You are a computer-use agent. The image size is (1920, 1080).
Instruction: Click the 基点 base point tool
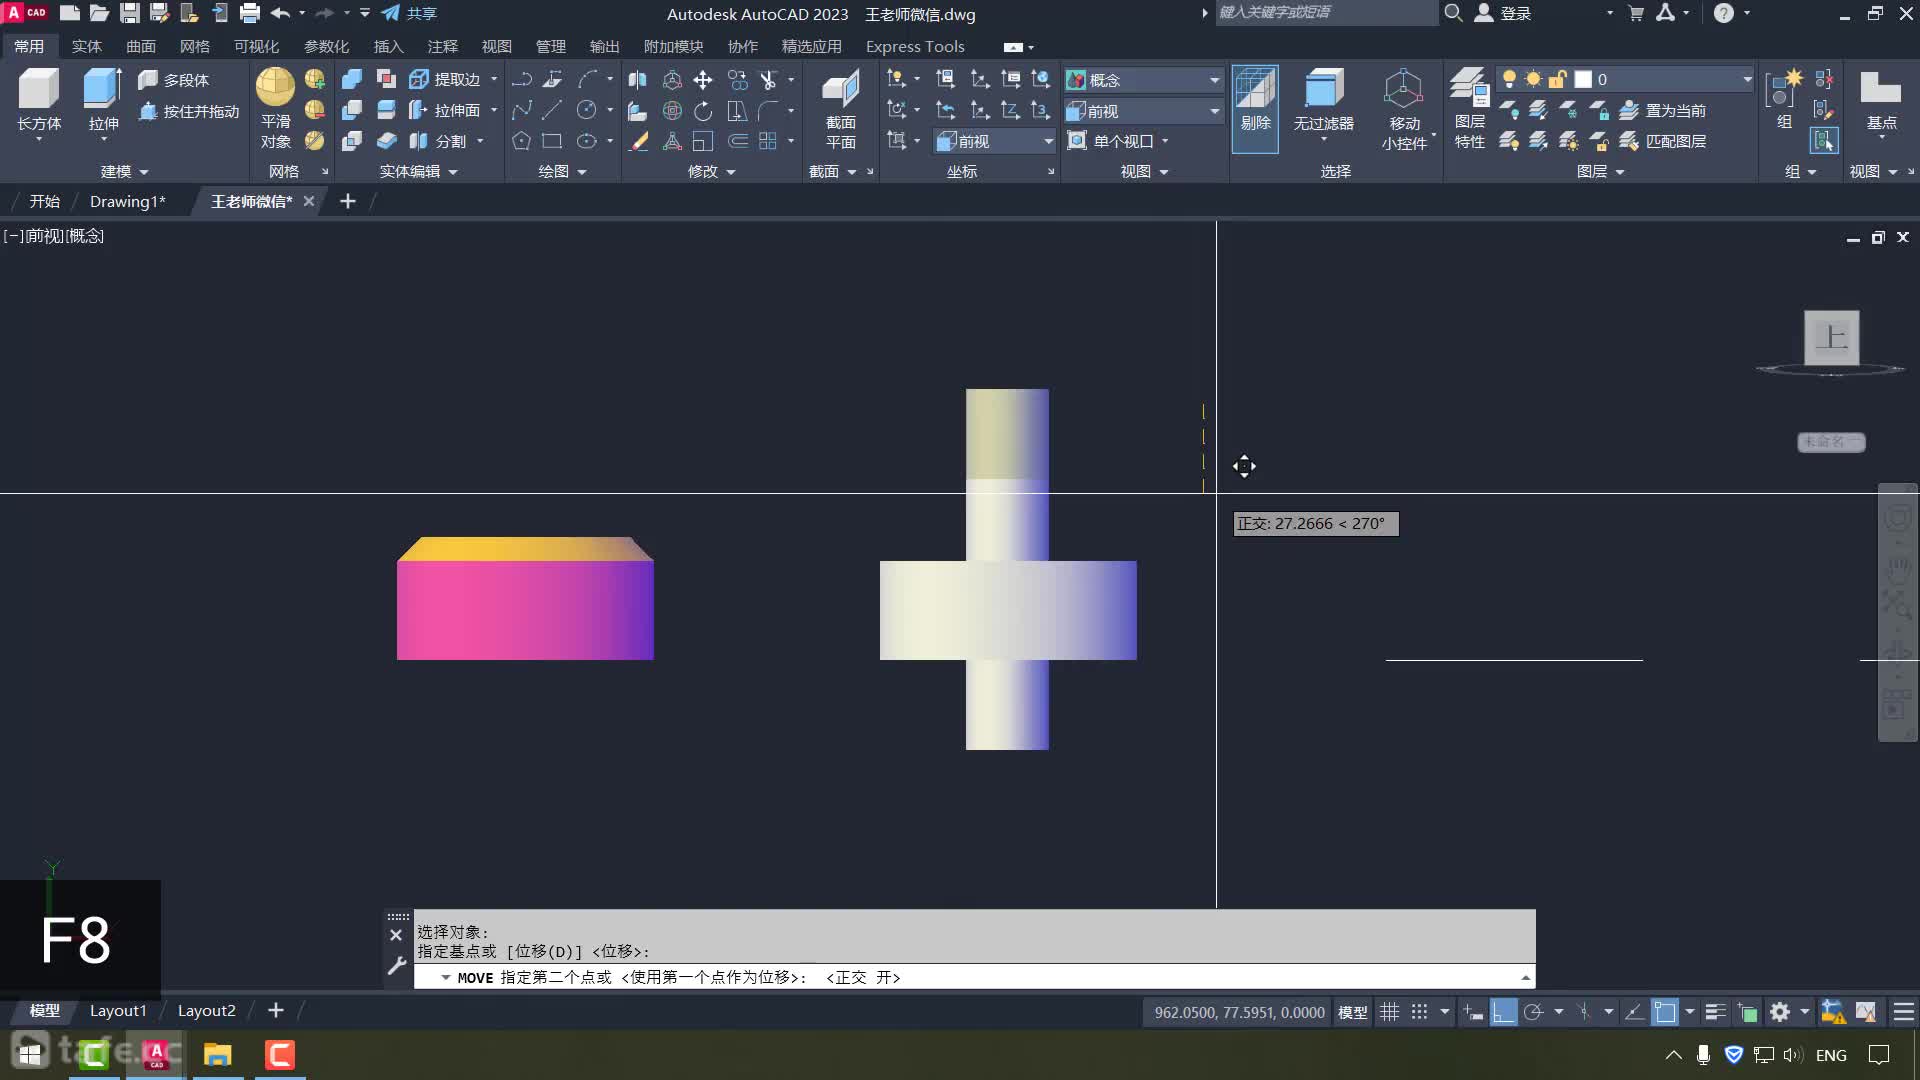(x=1881, y=100)
